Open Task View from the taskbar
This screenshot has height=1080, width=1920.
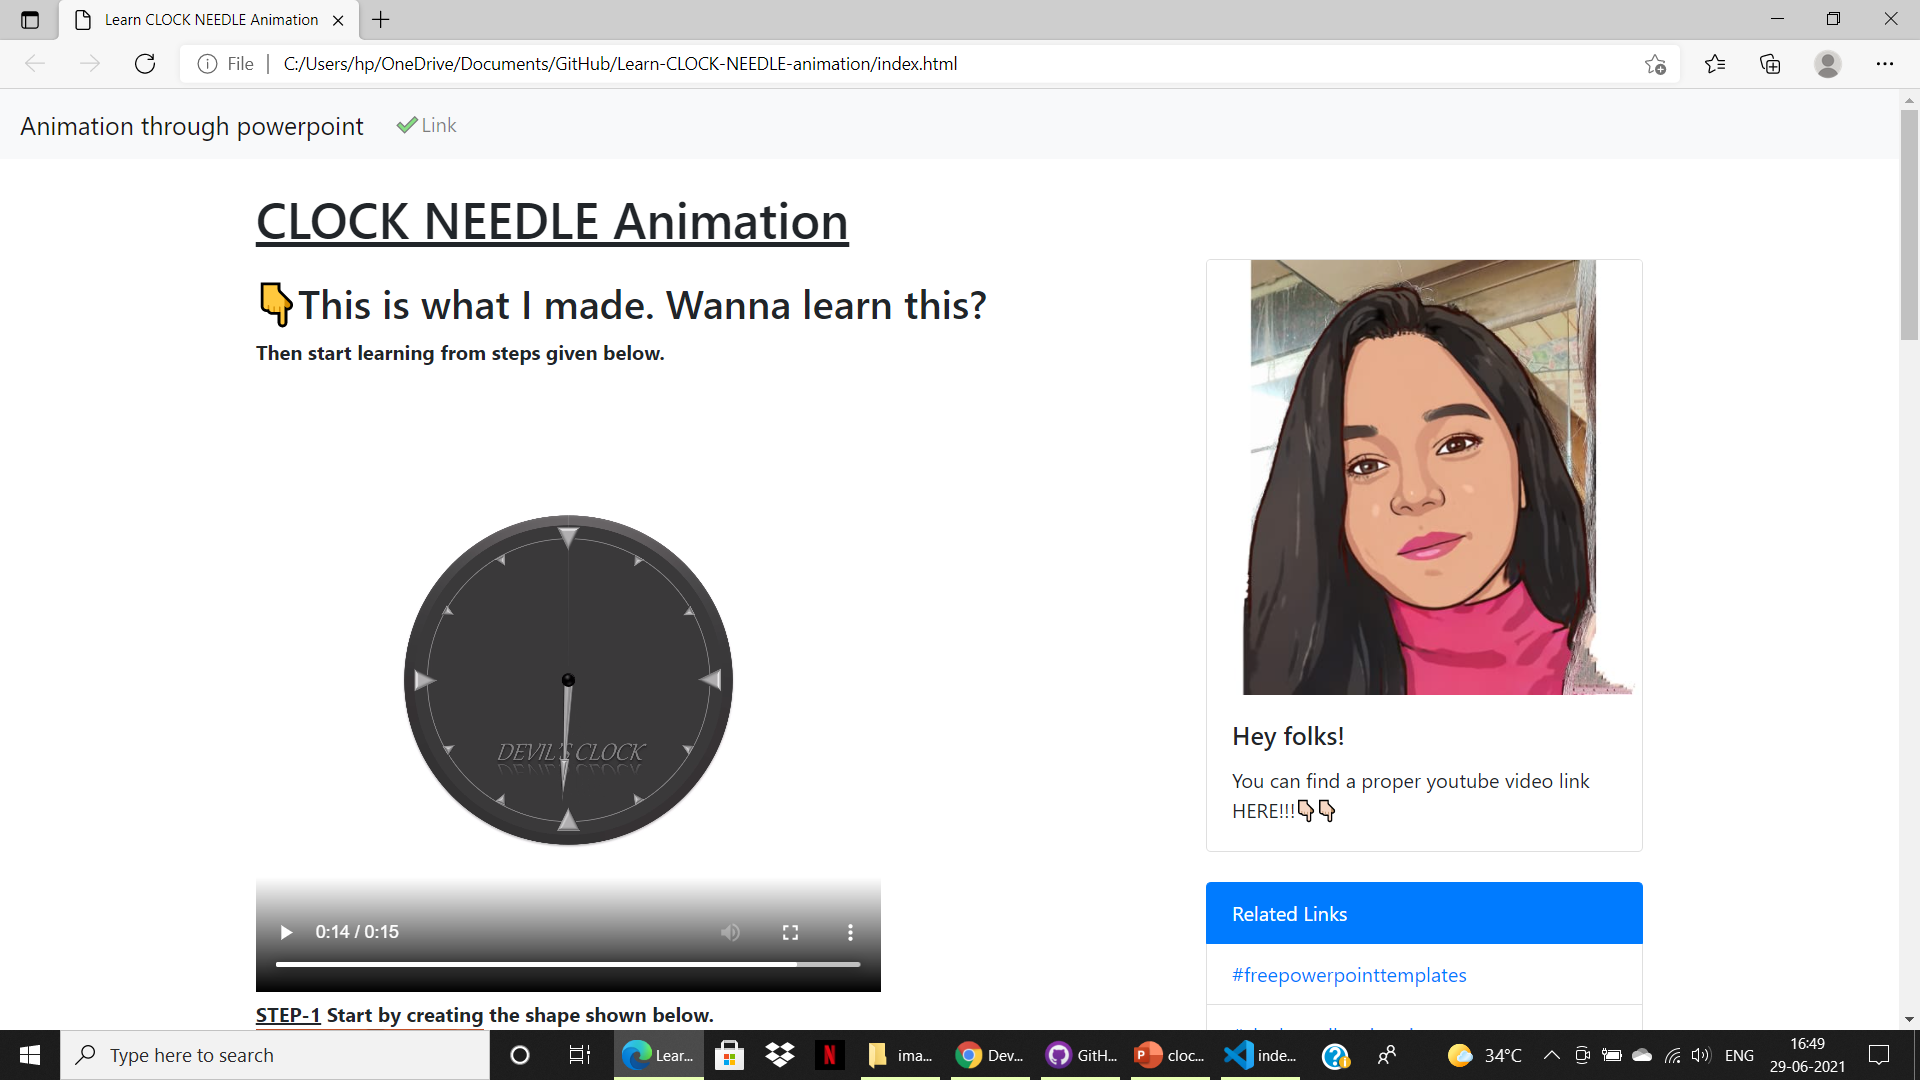tap(578, 1055)
